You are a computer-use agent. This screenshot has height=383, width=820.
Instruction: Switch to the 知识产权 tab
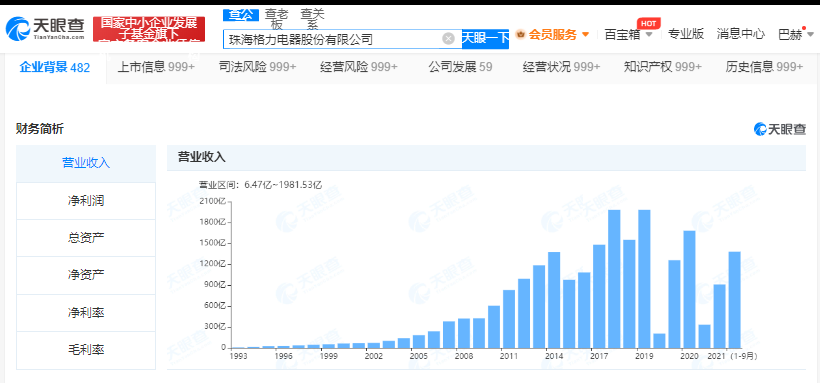coord(663,67)
